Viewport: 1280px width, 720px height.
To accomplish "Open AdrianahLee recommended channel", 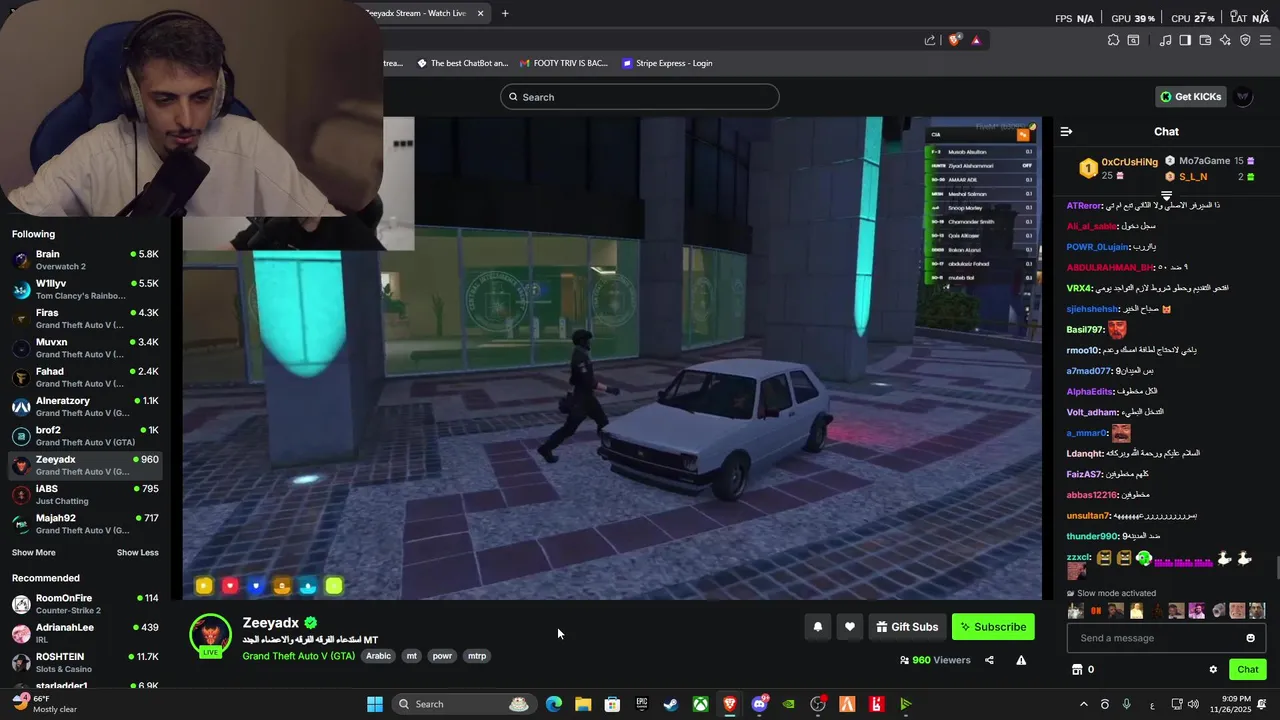I will point(85,633).
